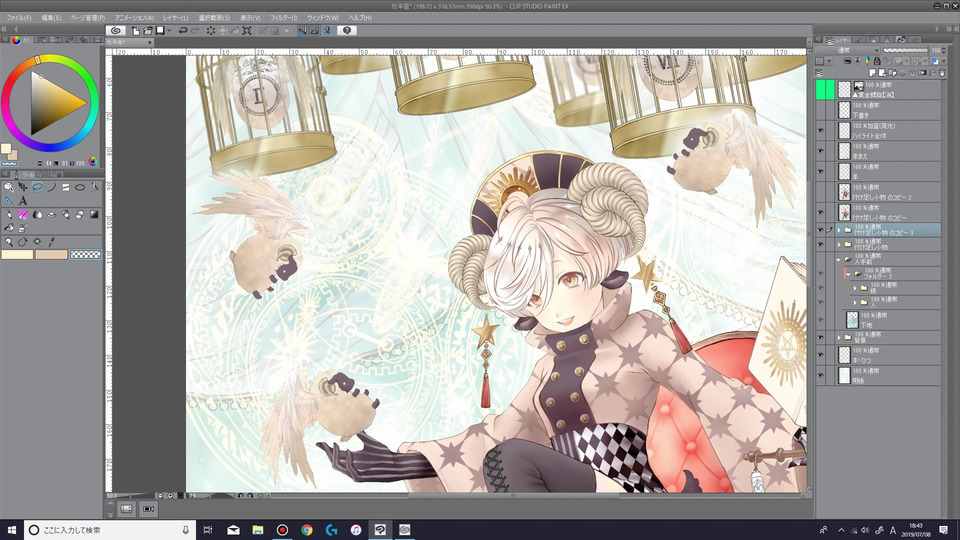Open File Explorer from the taskbar
Image resolution: width=960 pixels, height=540 pixels.
258,530
